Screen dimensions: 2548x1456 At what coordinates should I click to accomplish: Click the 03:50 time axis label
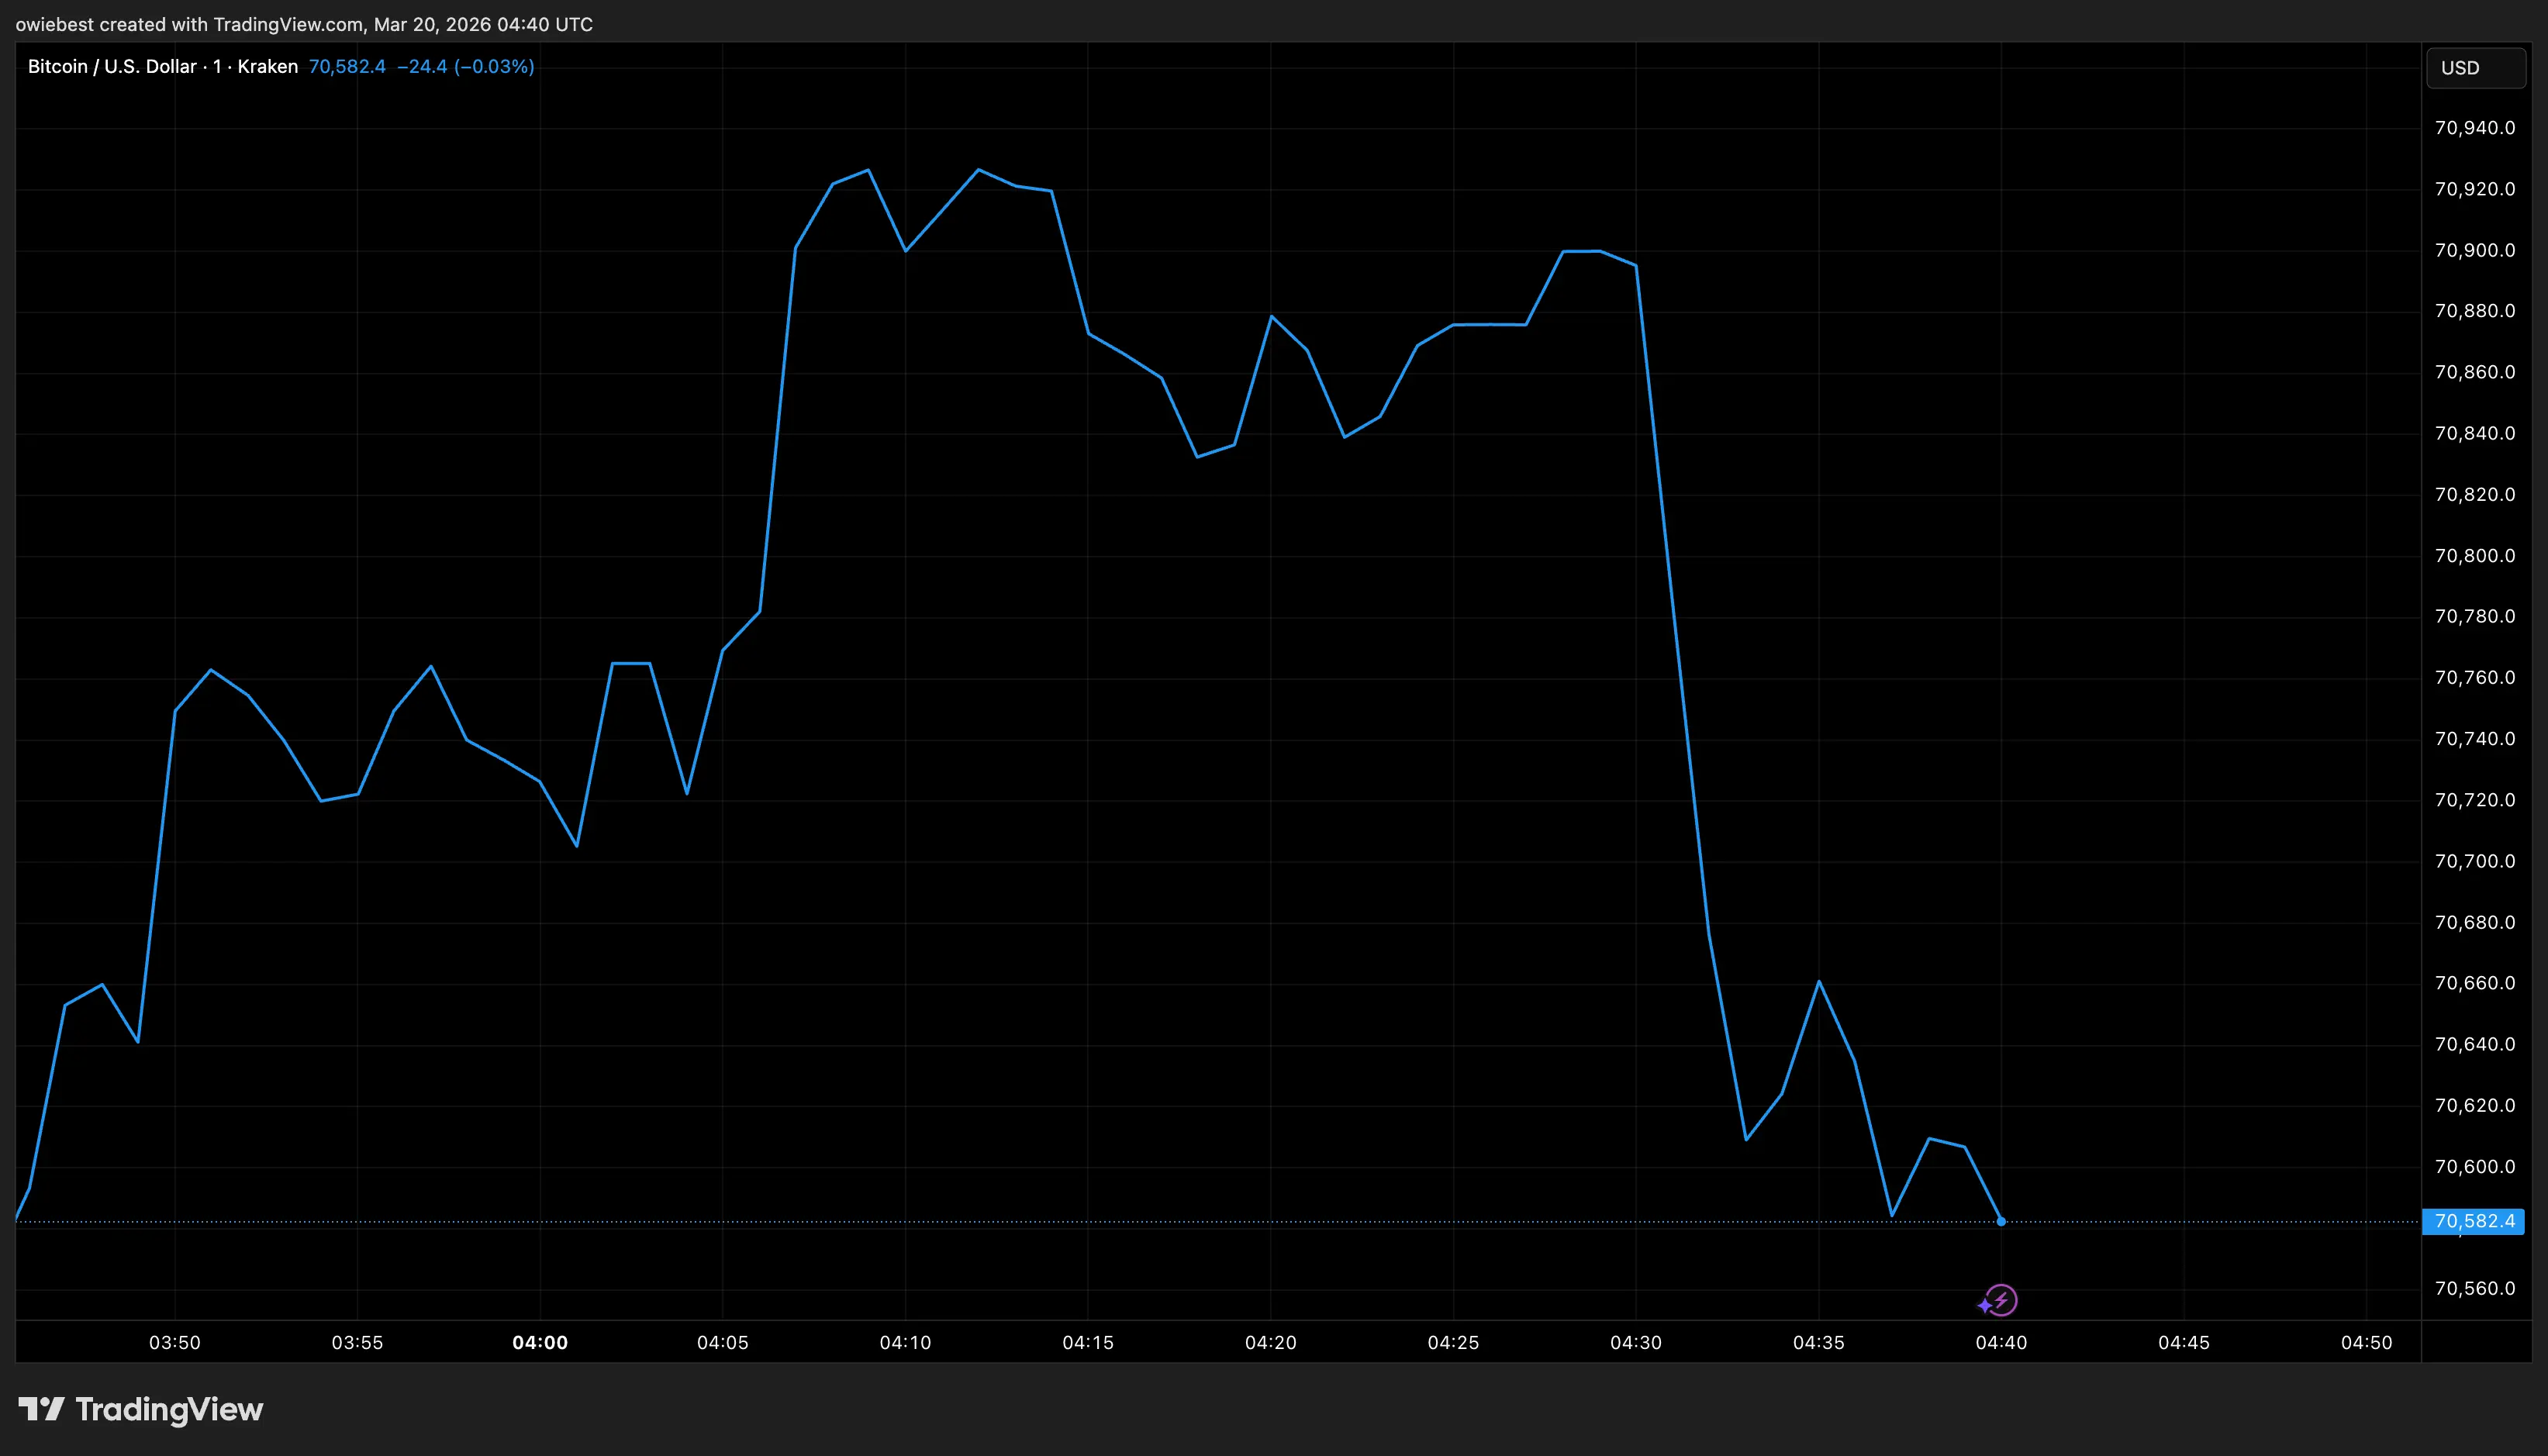pos(175,1343)
